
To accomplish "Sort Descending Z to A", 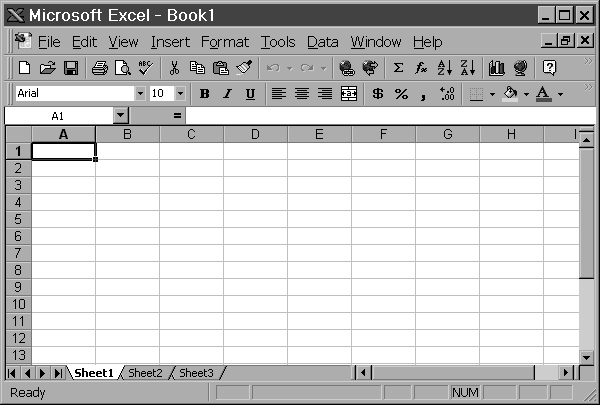I will pyautogui.click(x=468, y=68).
